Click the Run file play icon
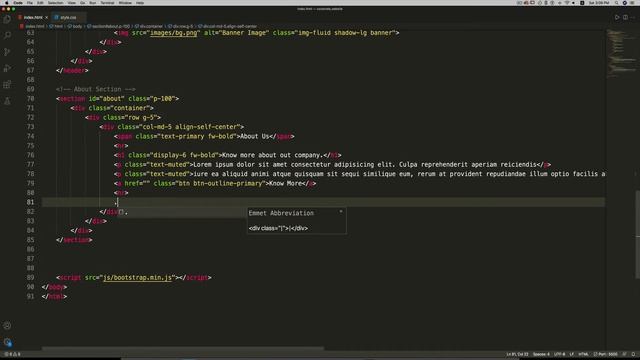Image resolution: width=640 pixels, height=360 pixels. [617, 18]
